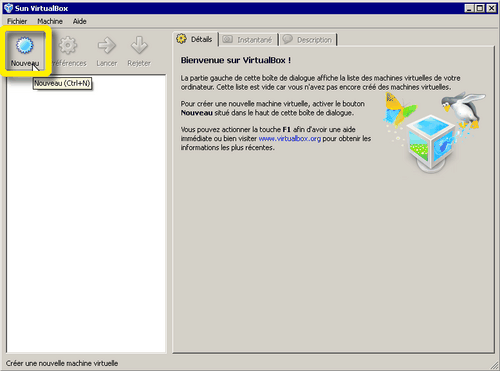Click status bar text 'Créer une nouvelle machine virtuelle'

62,363
